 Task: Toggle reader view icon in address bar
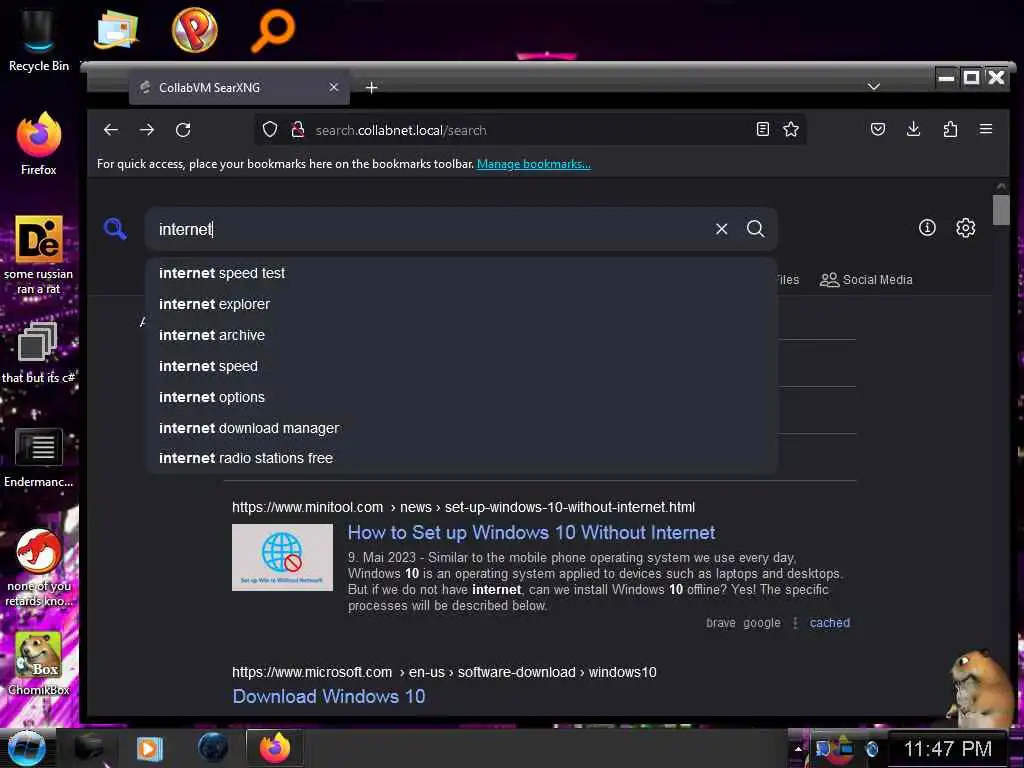tap(762, 129)
